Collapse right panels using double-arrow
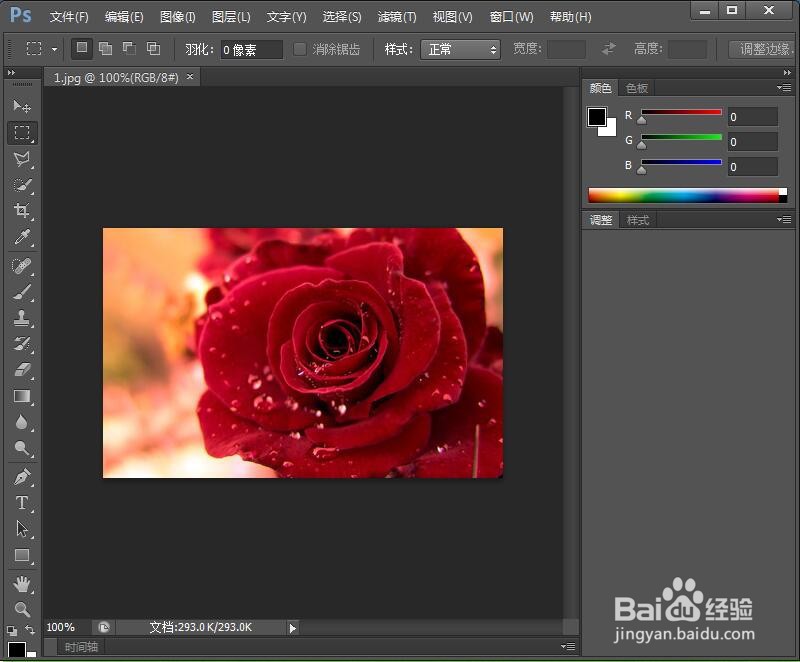 click(787, 73)
